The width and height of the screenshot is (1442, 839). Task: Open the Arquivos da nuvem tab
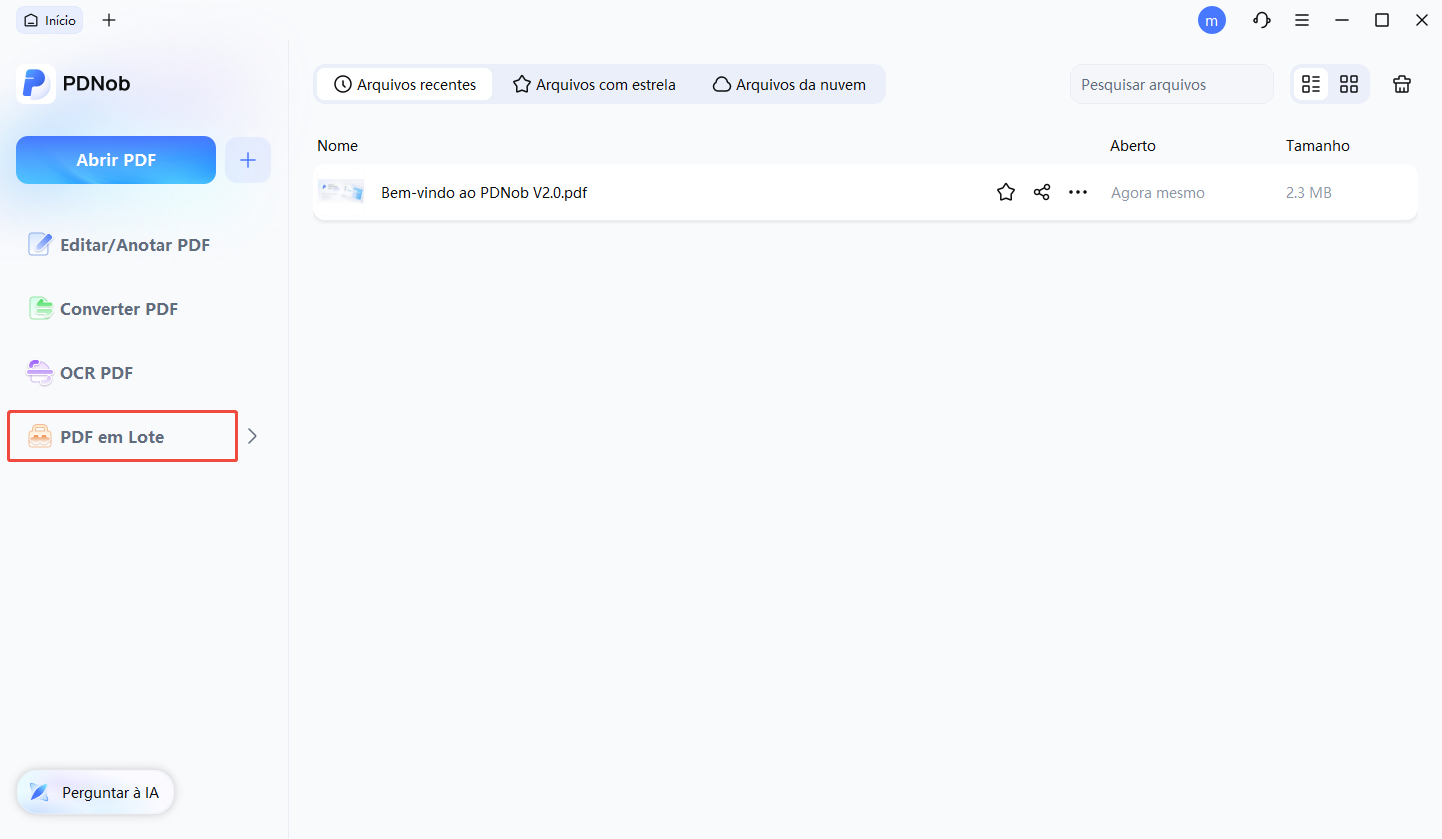[x=789, y=84]
